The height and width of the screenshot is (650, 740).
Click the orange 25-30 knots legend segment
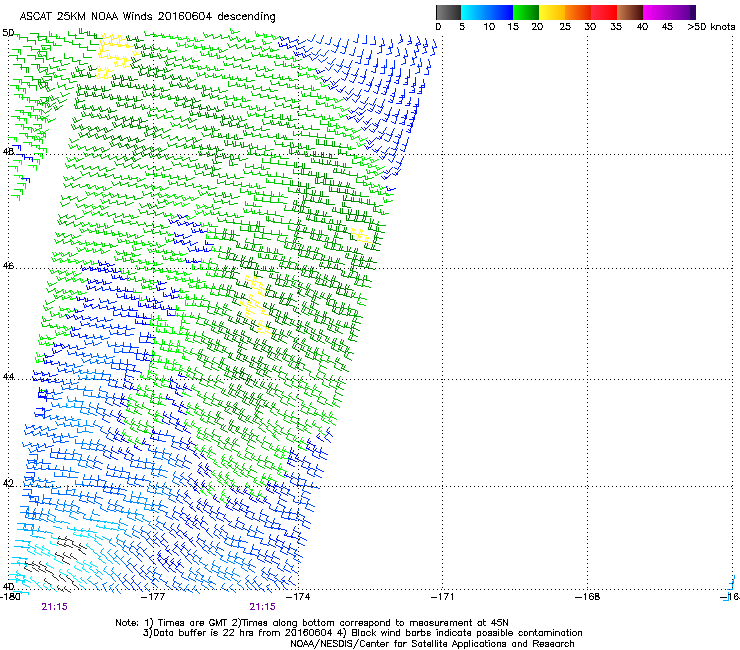[578, 12]
